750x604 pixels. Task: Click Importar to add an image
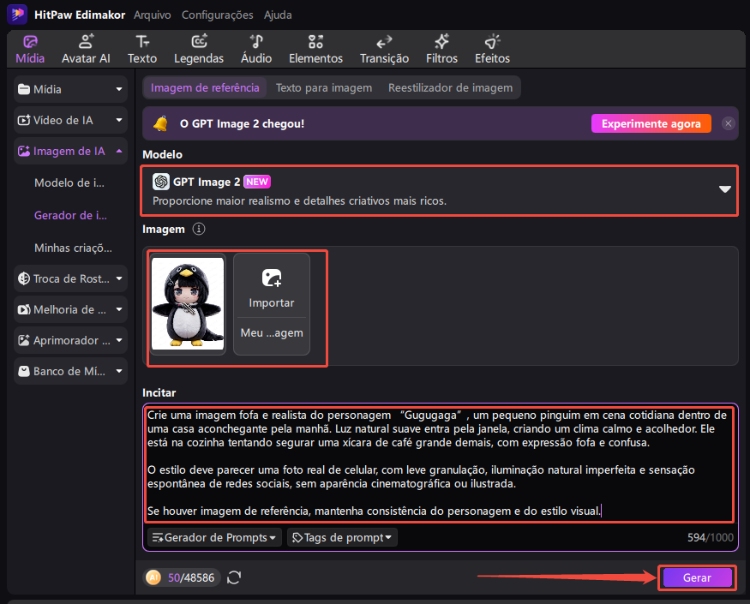[271, 289]
